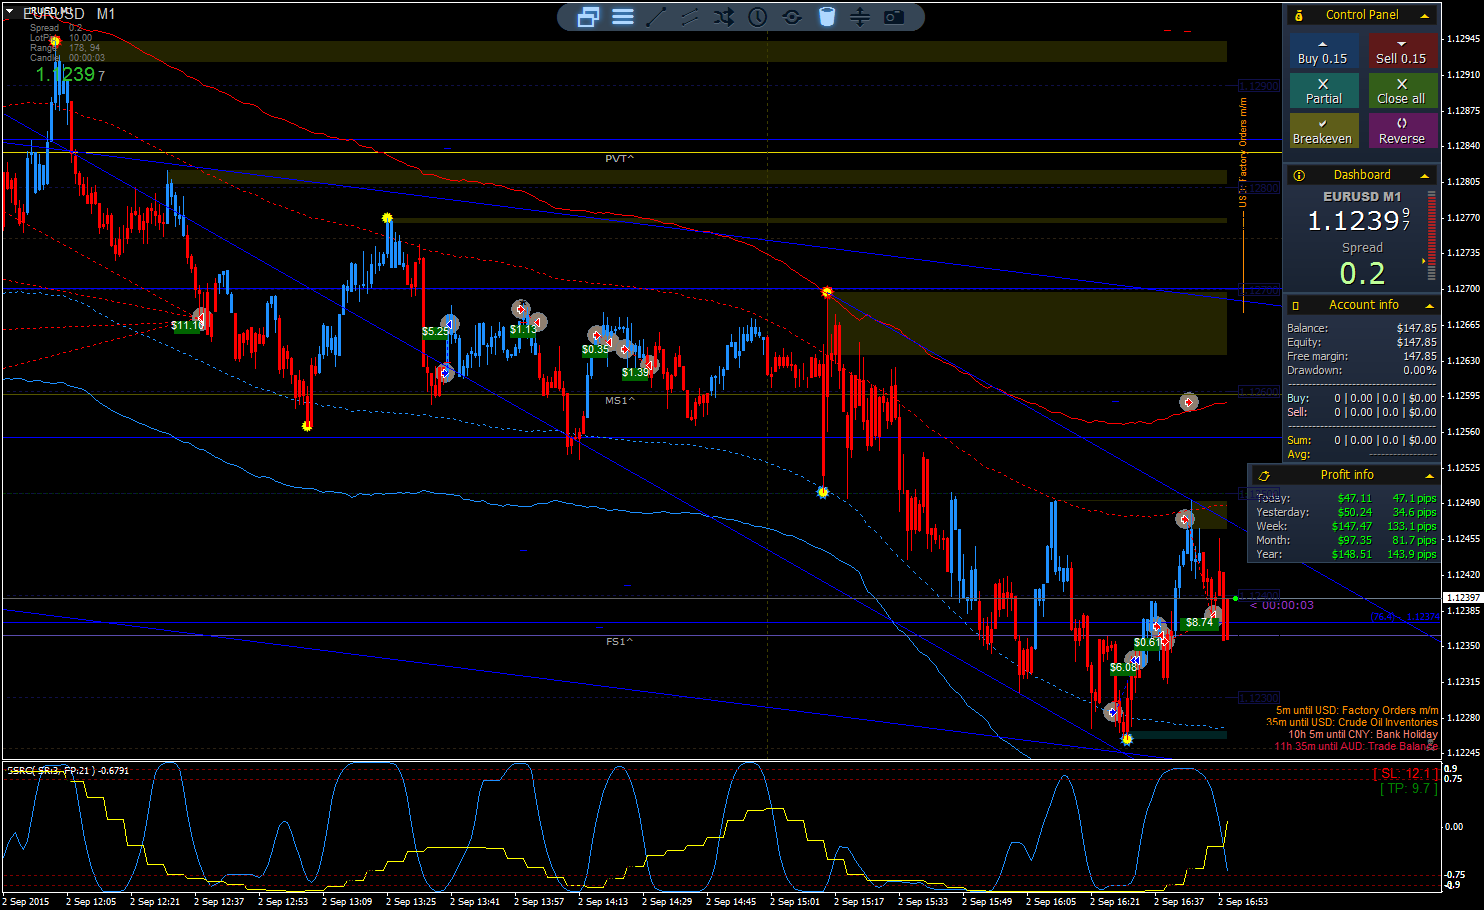Click the yellow fractal star at chart low
This screenshot has height=910, width=1484.
point(1127,739)
